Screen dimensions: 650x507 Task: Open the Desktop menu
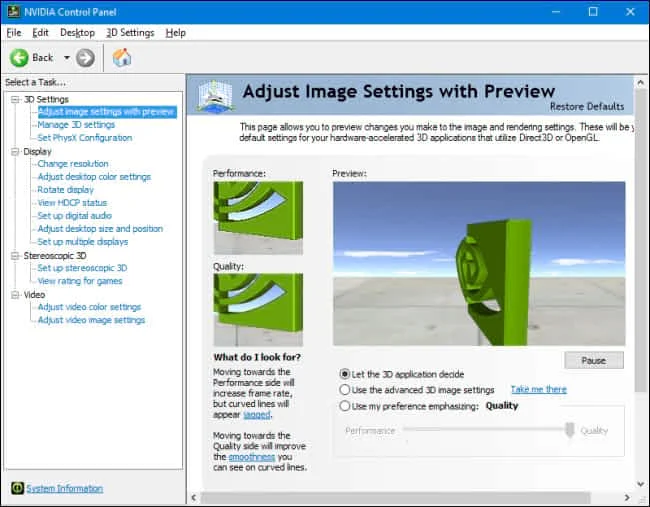point(77,33)
